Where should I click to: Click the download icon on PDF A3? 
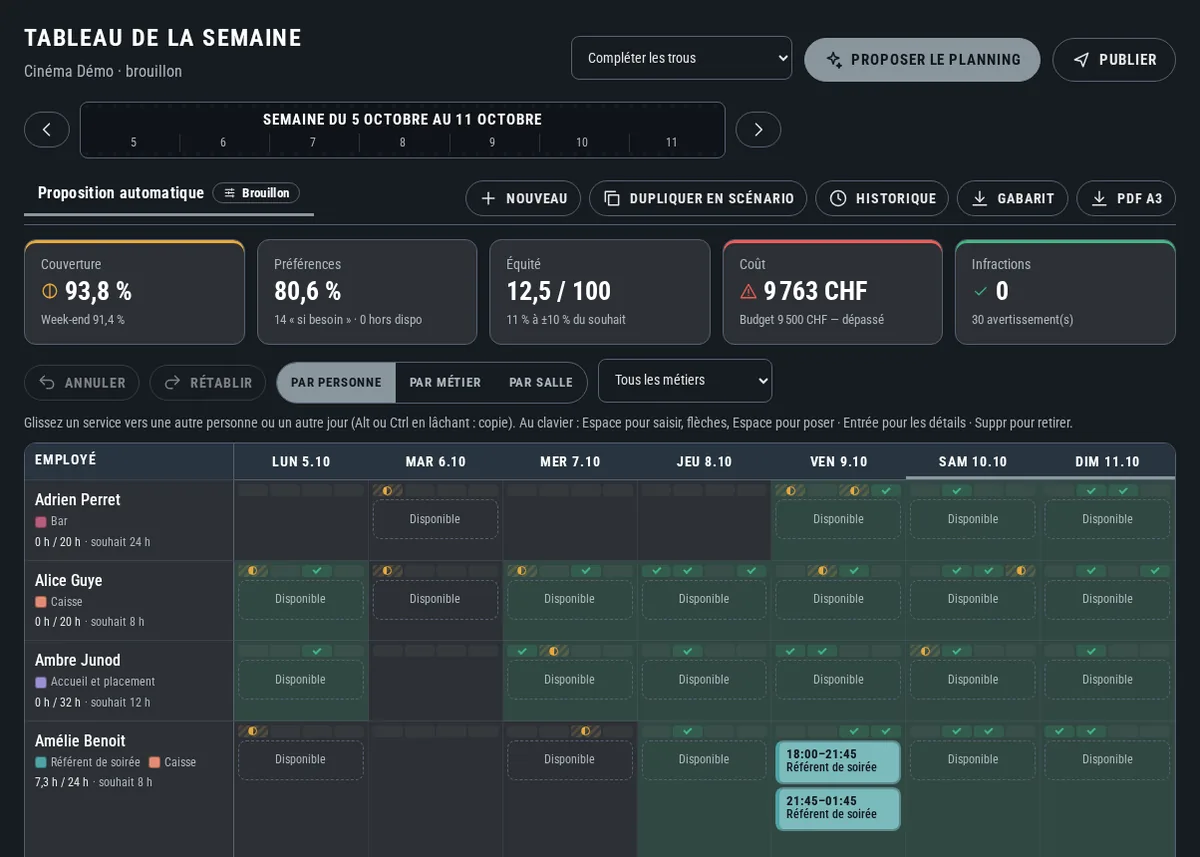pos(1099,198)
